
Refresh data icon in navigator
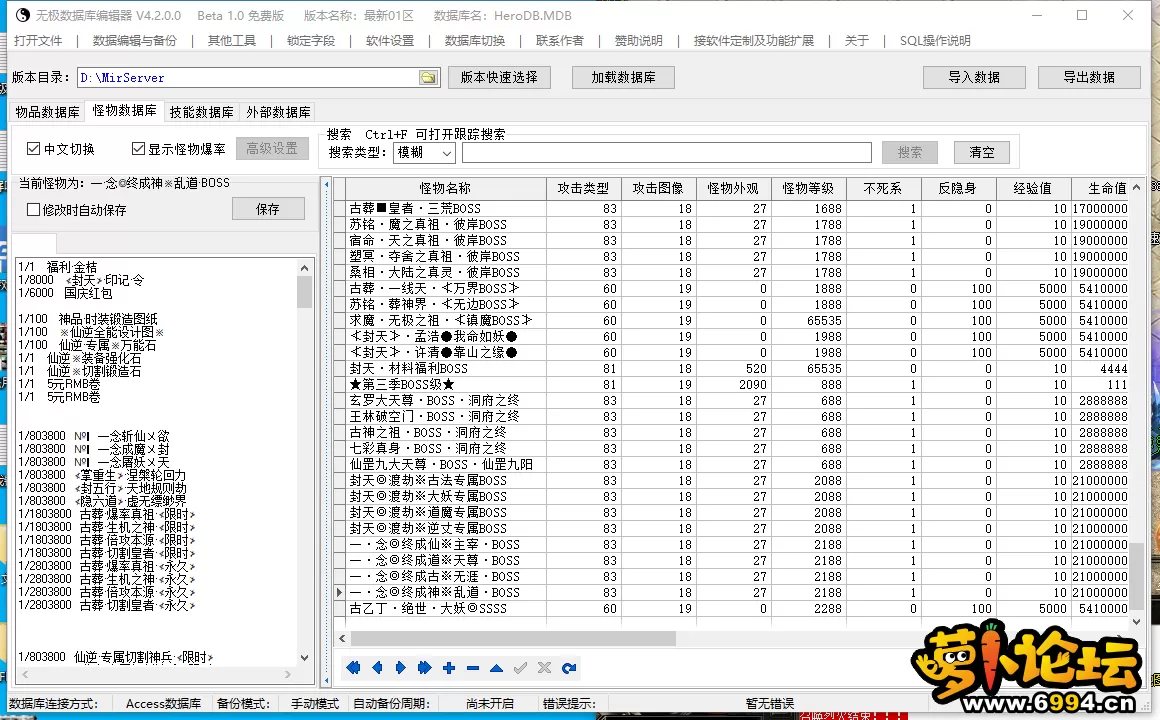tap(569, 668)
